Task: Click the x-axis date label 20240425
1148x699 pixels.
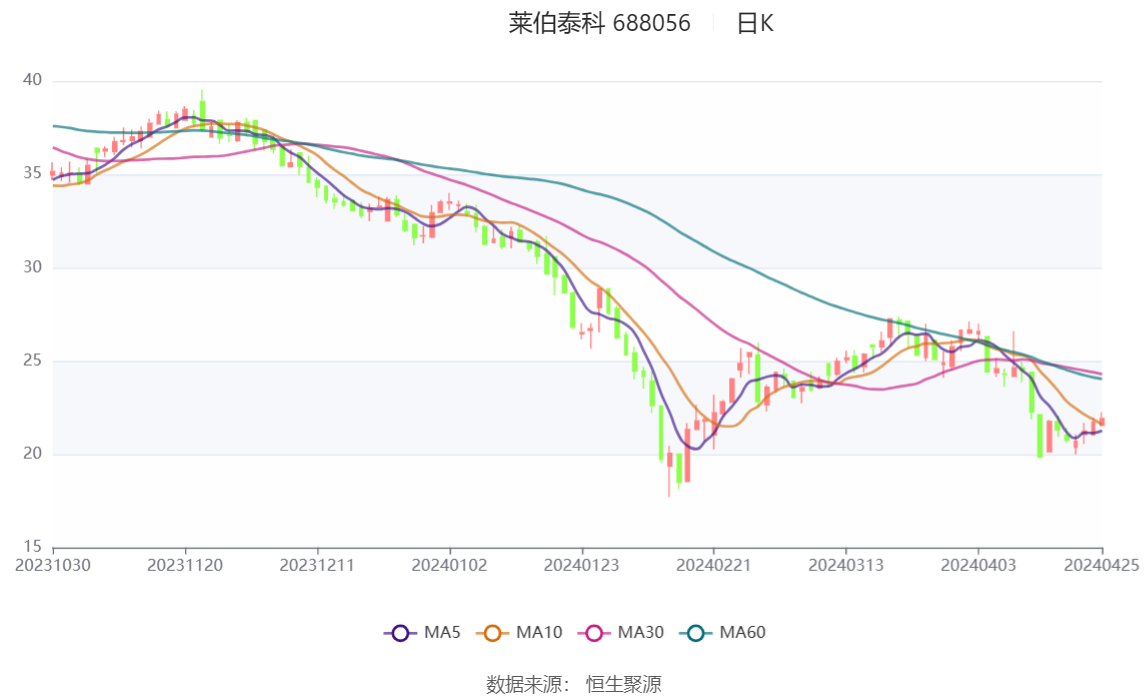Action: pyautogui.click(x=1101, y=566)
